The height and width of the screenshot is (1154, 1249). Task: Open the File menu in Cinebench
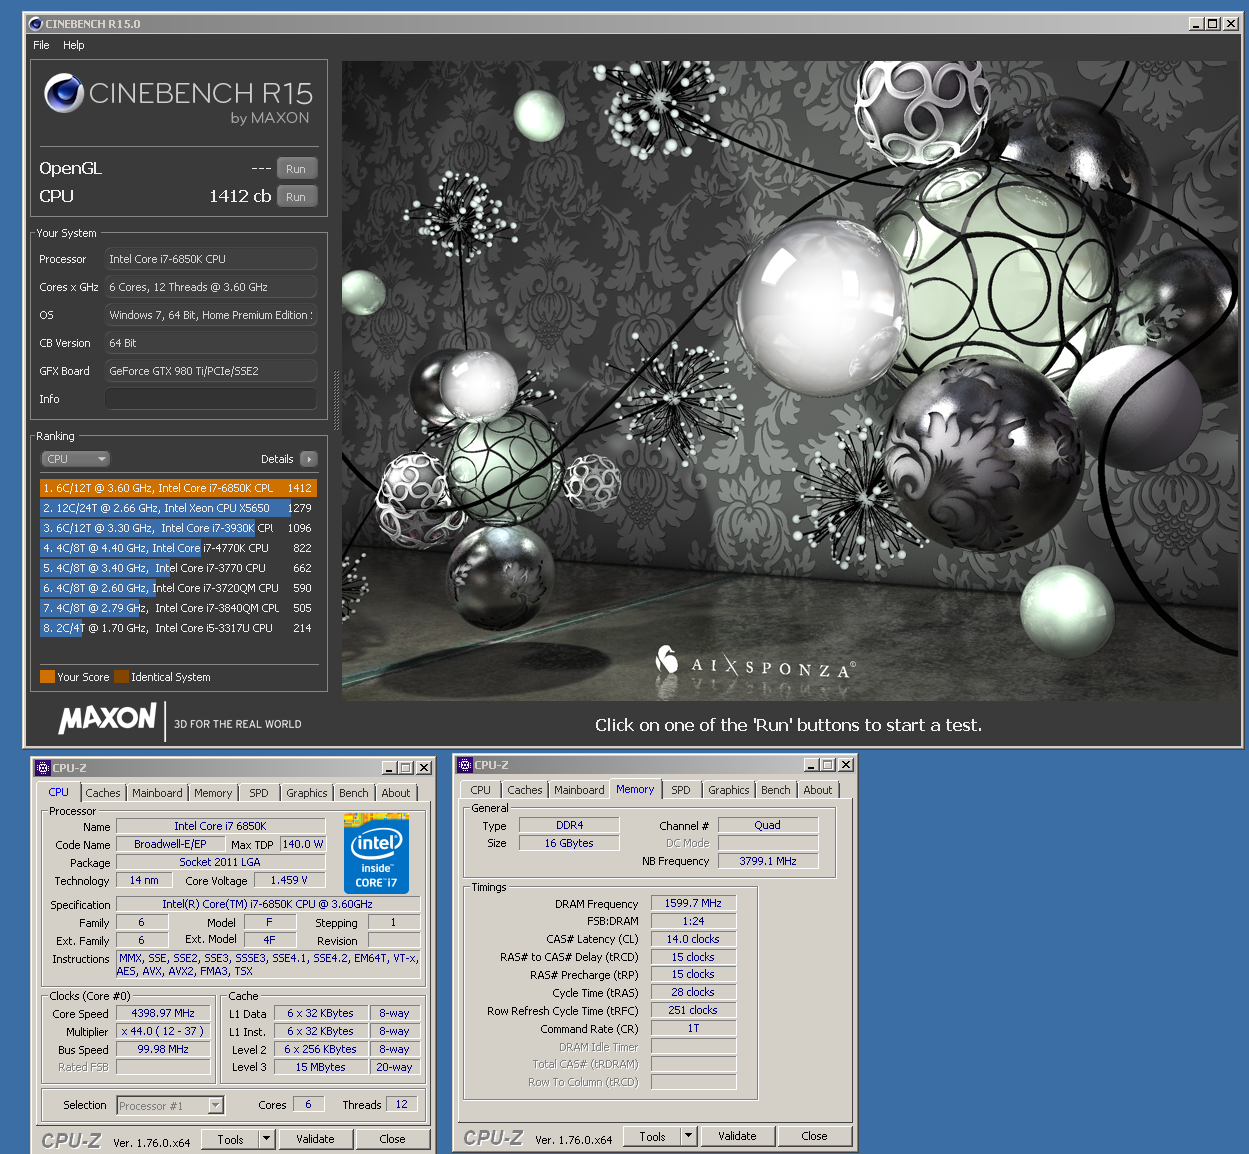click(41, 45)
